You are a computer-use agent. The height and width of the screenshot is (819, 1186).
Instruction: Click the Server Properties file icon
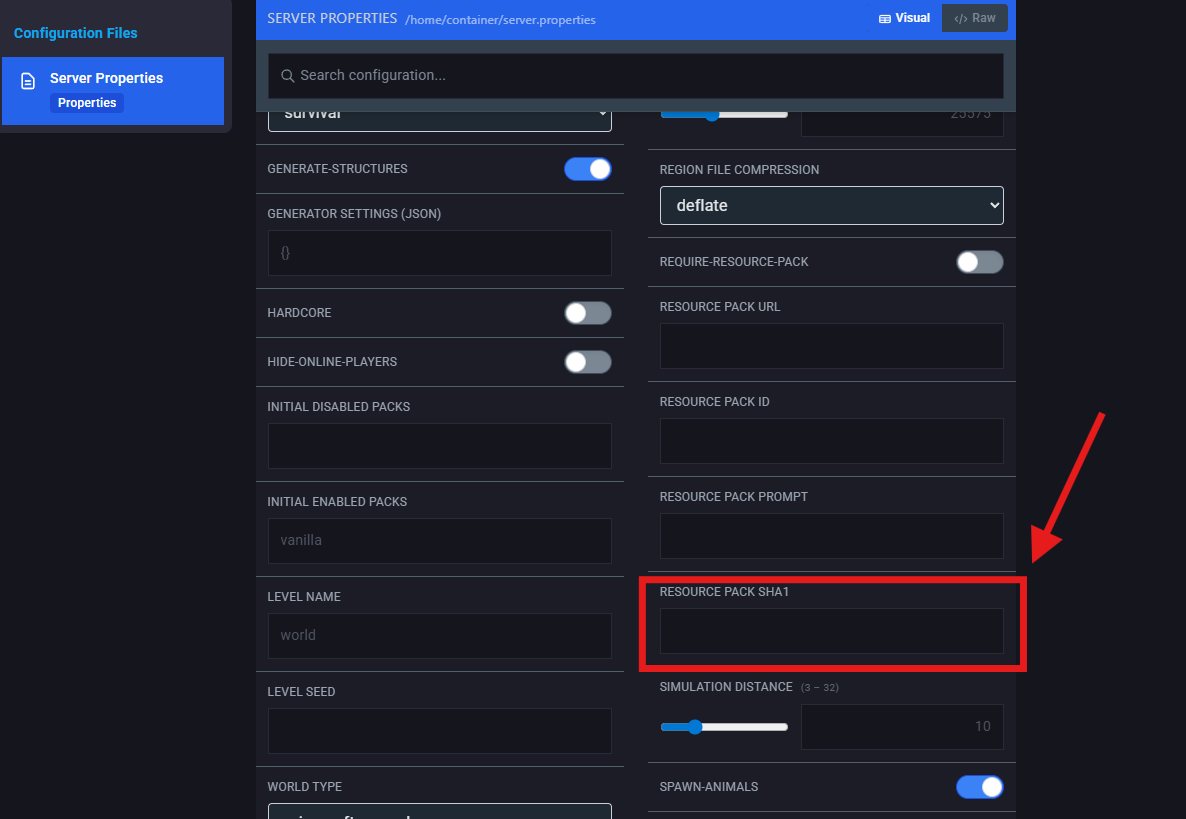pyautogui.click(x=28, y=81)
